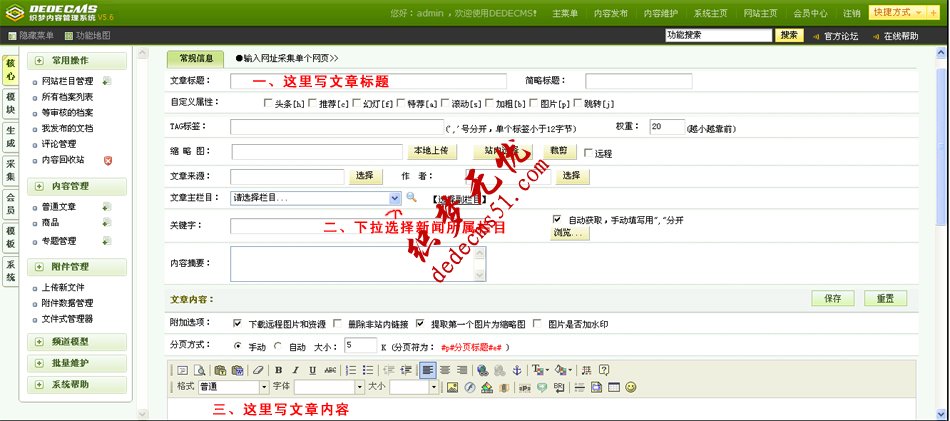Check the 头条[h] attribute box
The height and width of the screenshot is (421, 950).
(268, 103)
